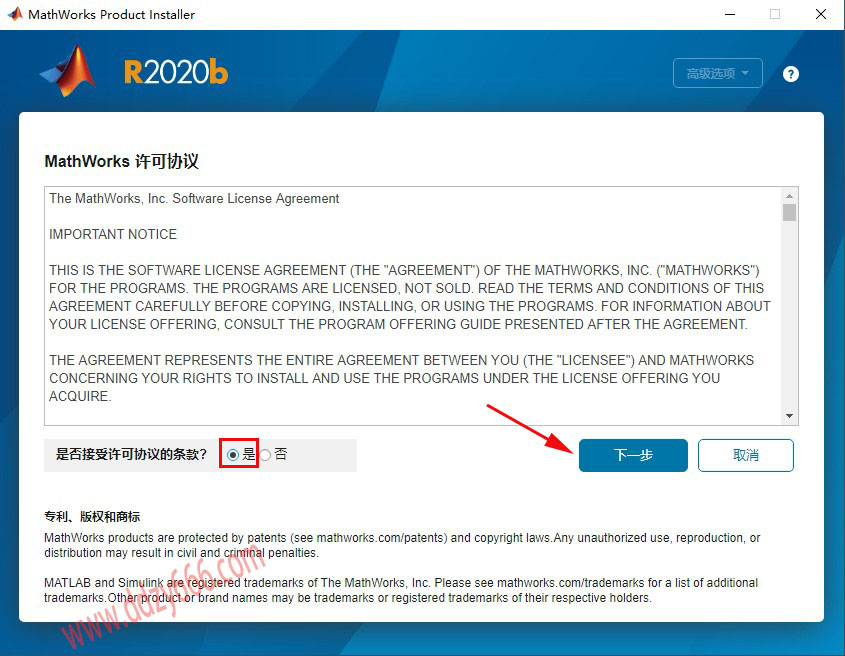The width and height of the screenshot is (845, 656).
Task: Click the license scrollbar up arrow
Action: (790, 196)
